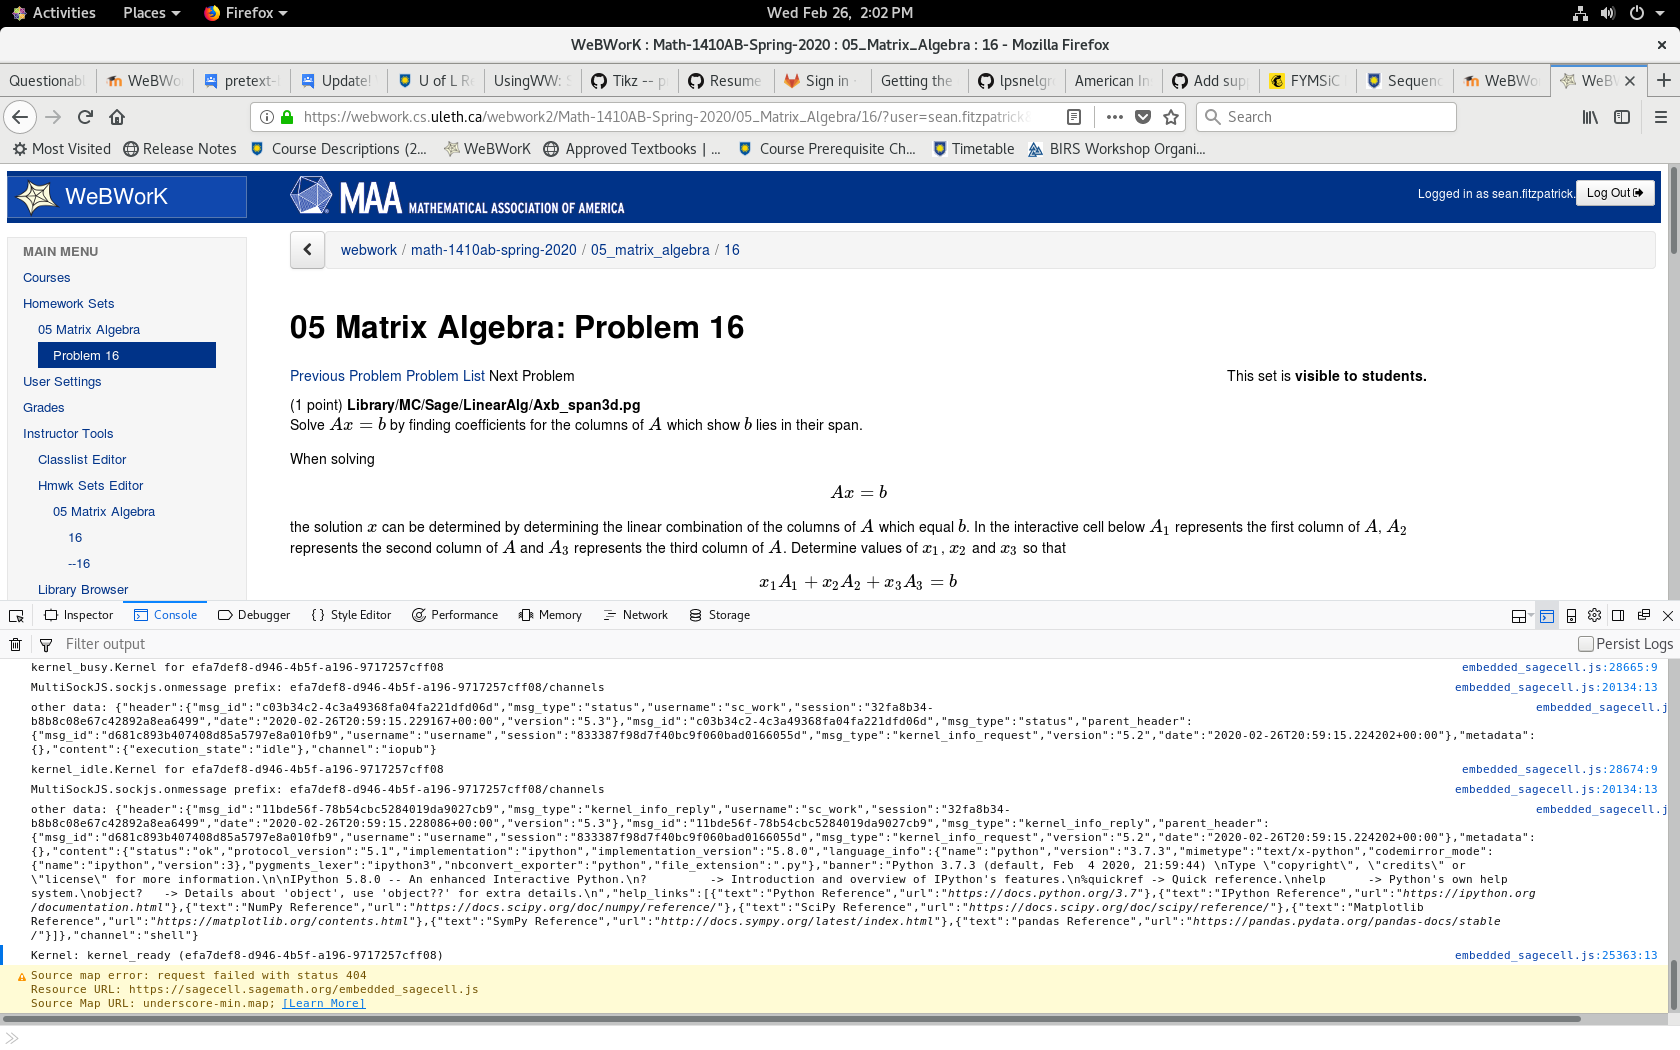This screenshot has width=1680, height=1050.
Task: Toggle responsive design mode
Action: point(1571,616)
